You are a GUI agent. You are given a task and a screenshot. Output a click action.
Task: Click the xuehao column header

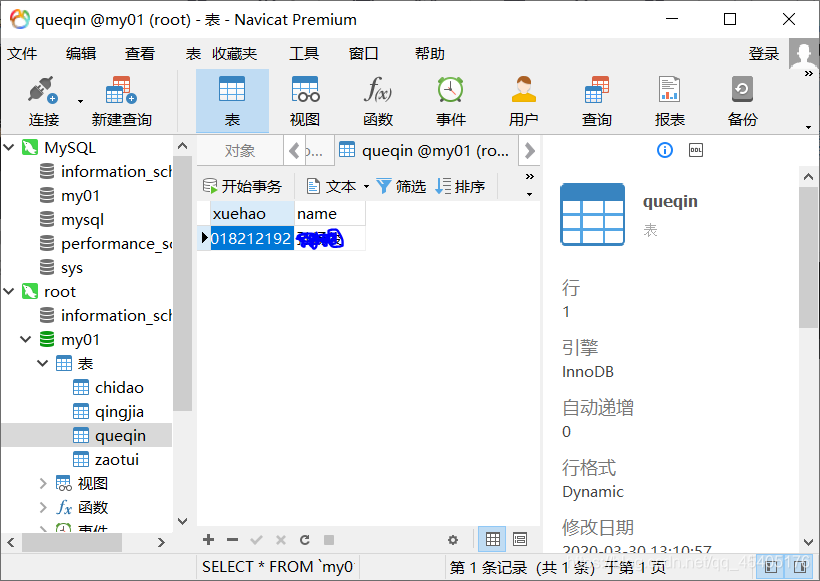253,213
